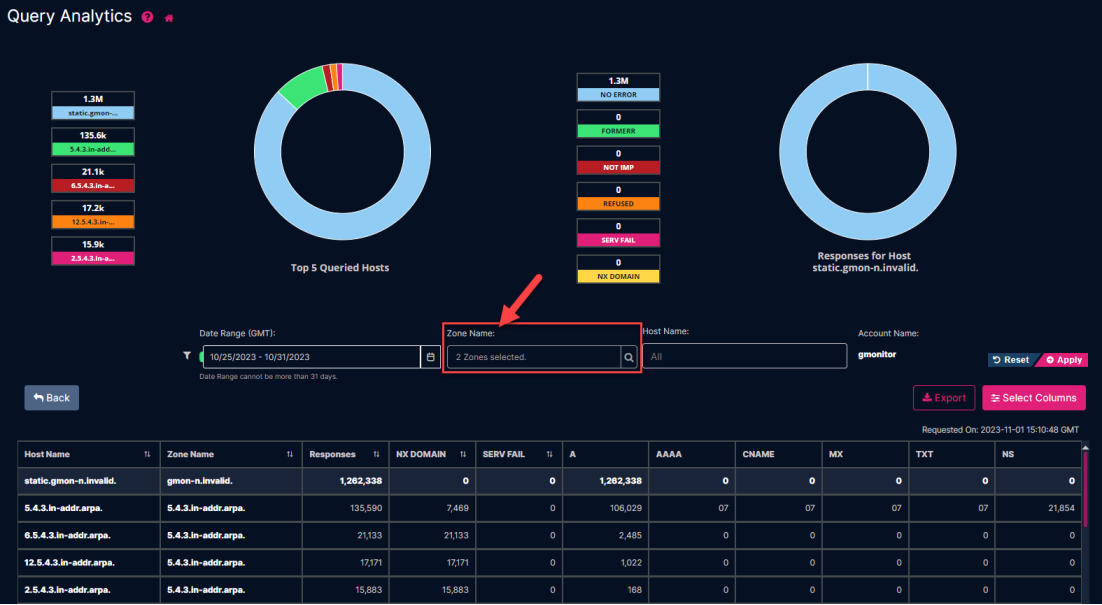Toggle sorting on the NX DOMAIN column
The image size is (1102, 605).
pyautogui.click(x=462, y=453)
